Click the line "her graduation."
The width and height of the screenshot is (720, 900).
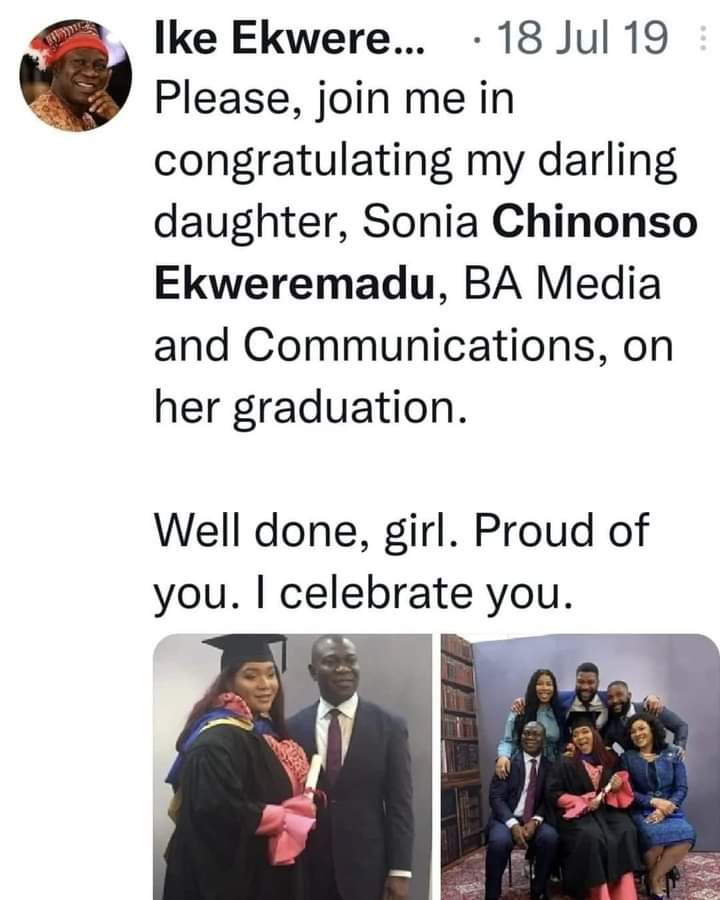310,408
